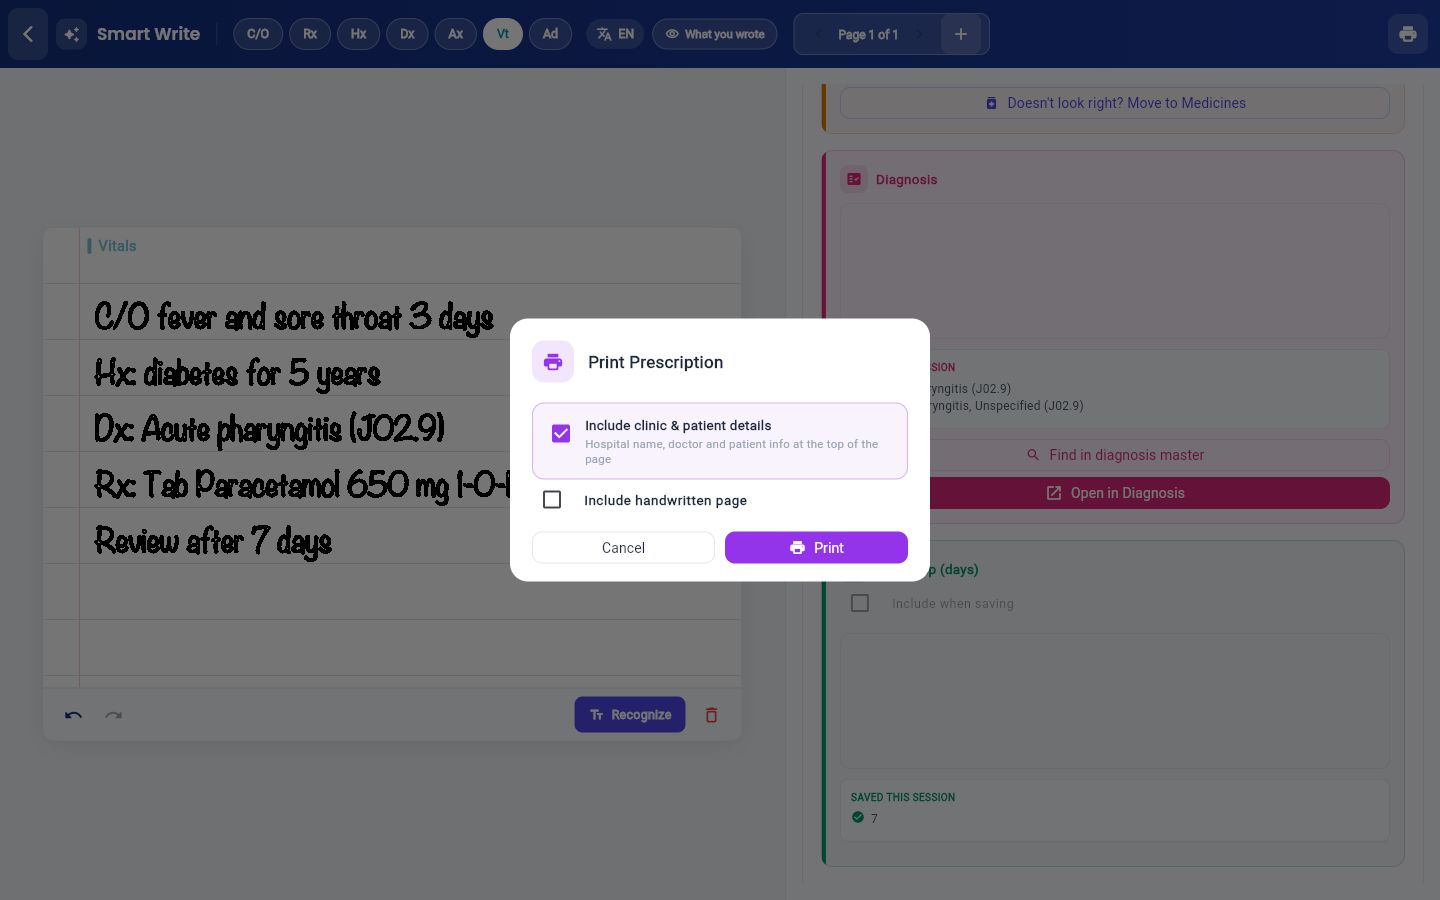Click the green saved checkmark beside 7
This screenshot has width=1440, height=900.
858,817
